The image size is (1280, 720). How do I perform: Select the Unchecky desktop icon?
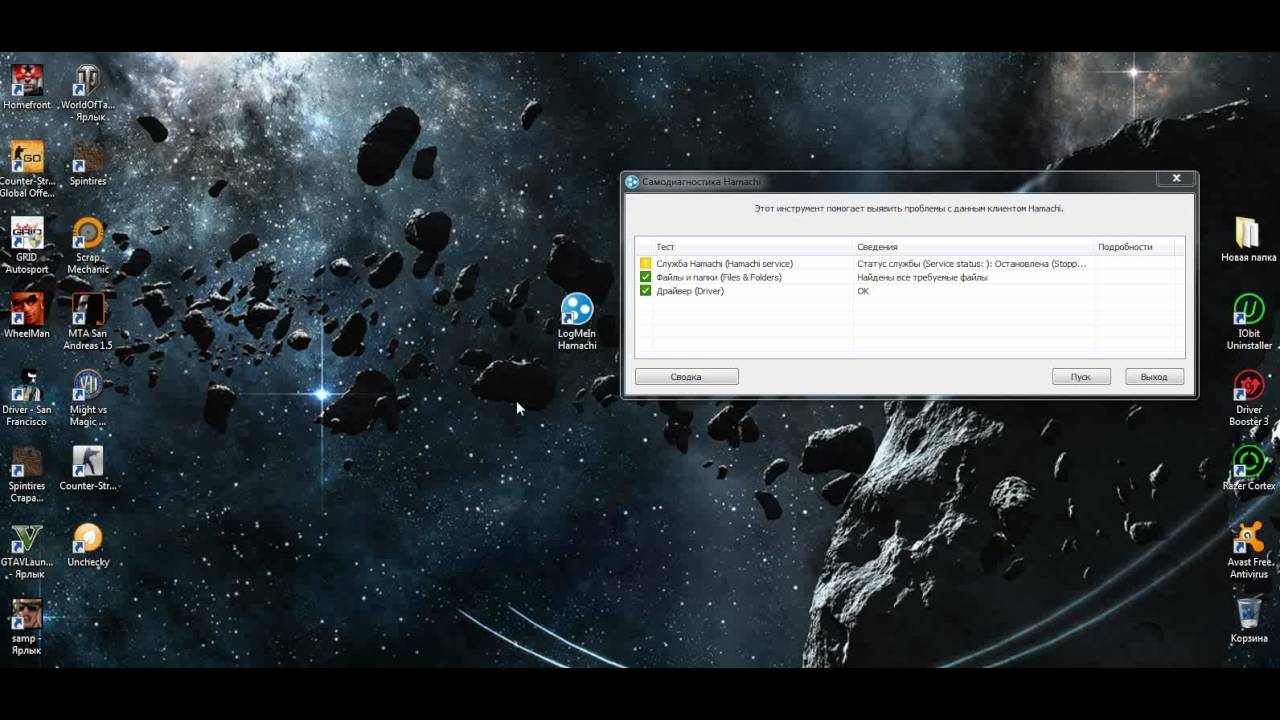tap(88, 543)
